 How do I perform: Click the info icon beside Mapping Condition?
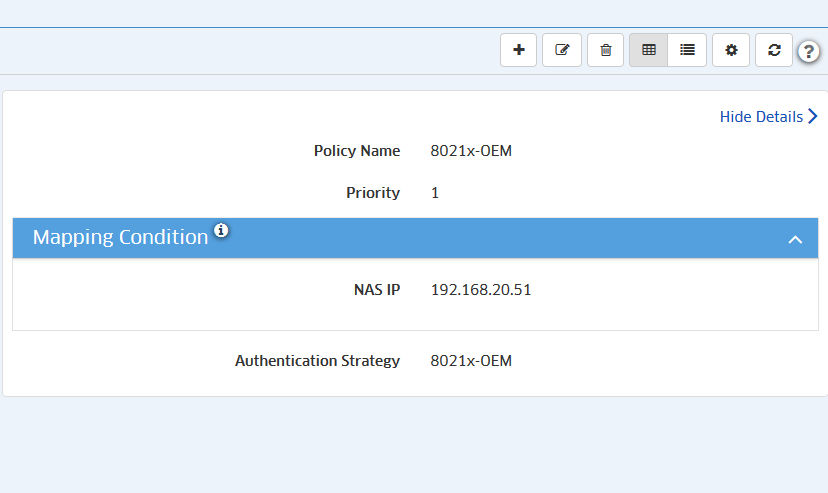click(221, 231)
